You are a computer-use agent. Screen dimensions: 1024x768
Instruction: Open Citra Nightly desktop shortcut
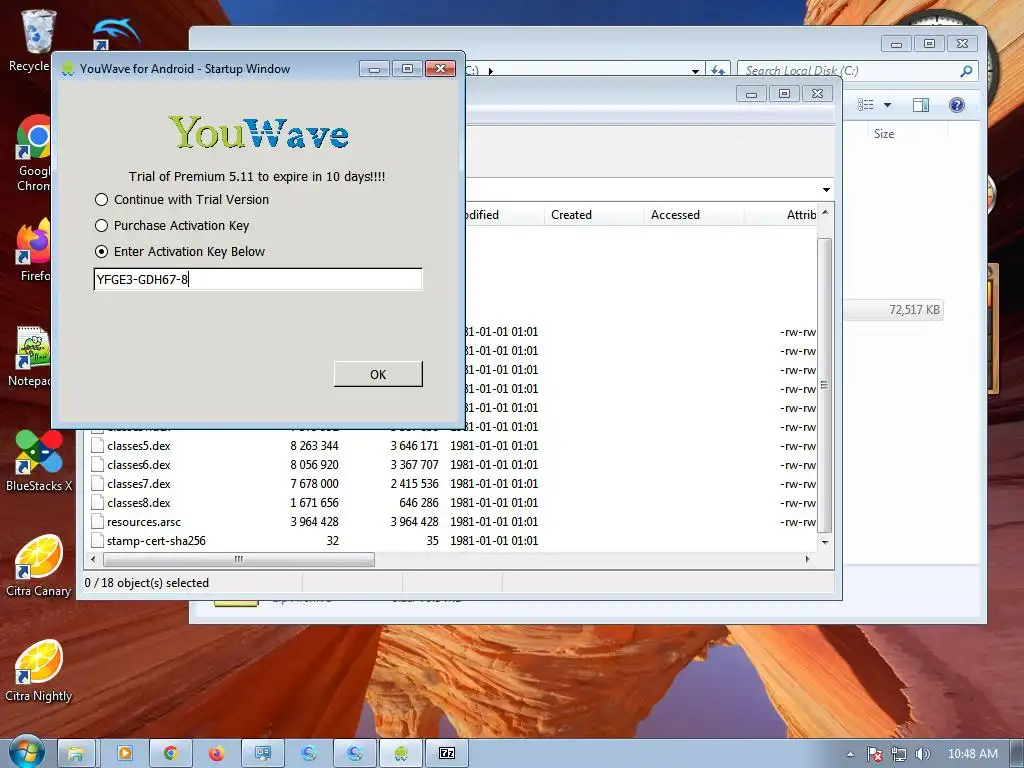click(x=39, y=671)
